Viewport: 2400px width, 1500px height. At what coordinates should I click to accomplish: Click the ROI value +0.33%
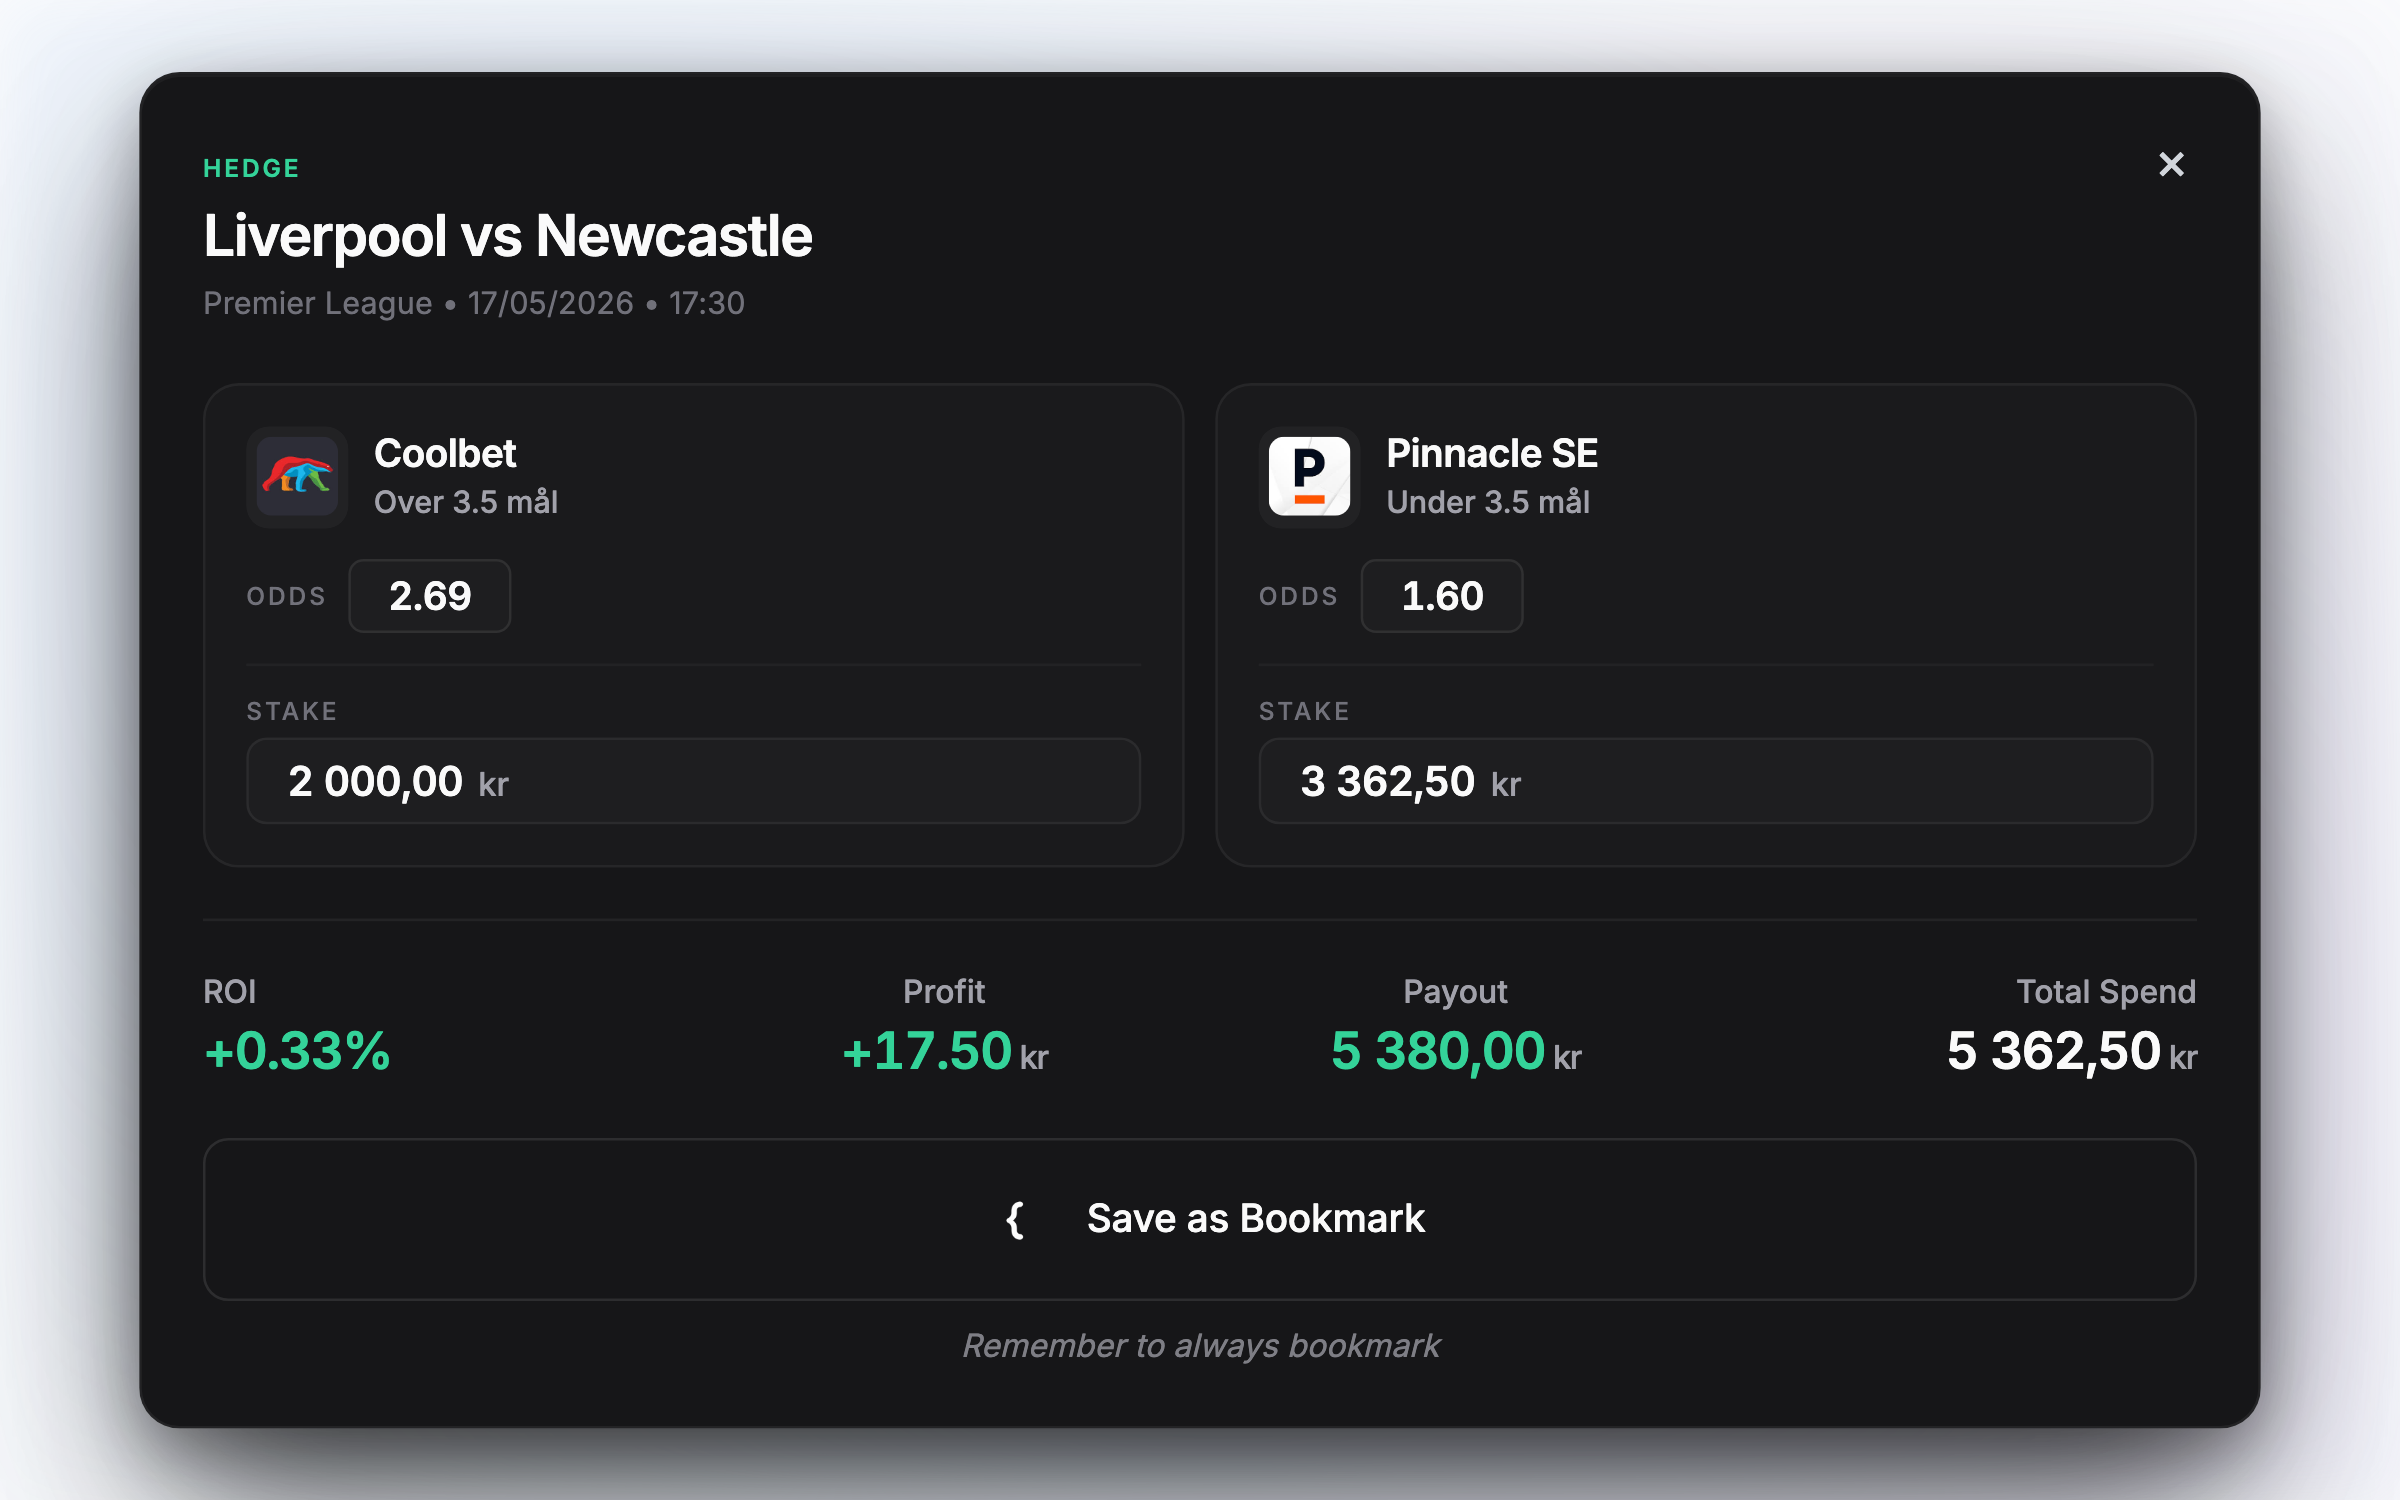(x=297, y=1051)
